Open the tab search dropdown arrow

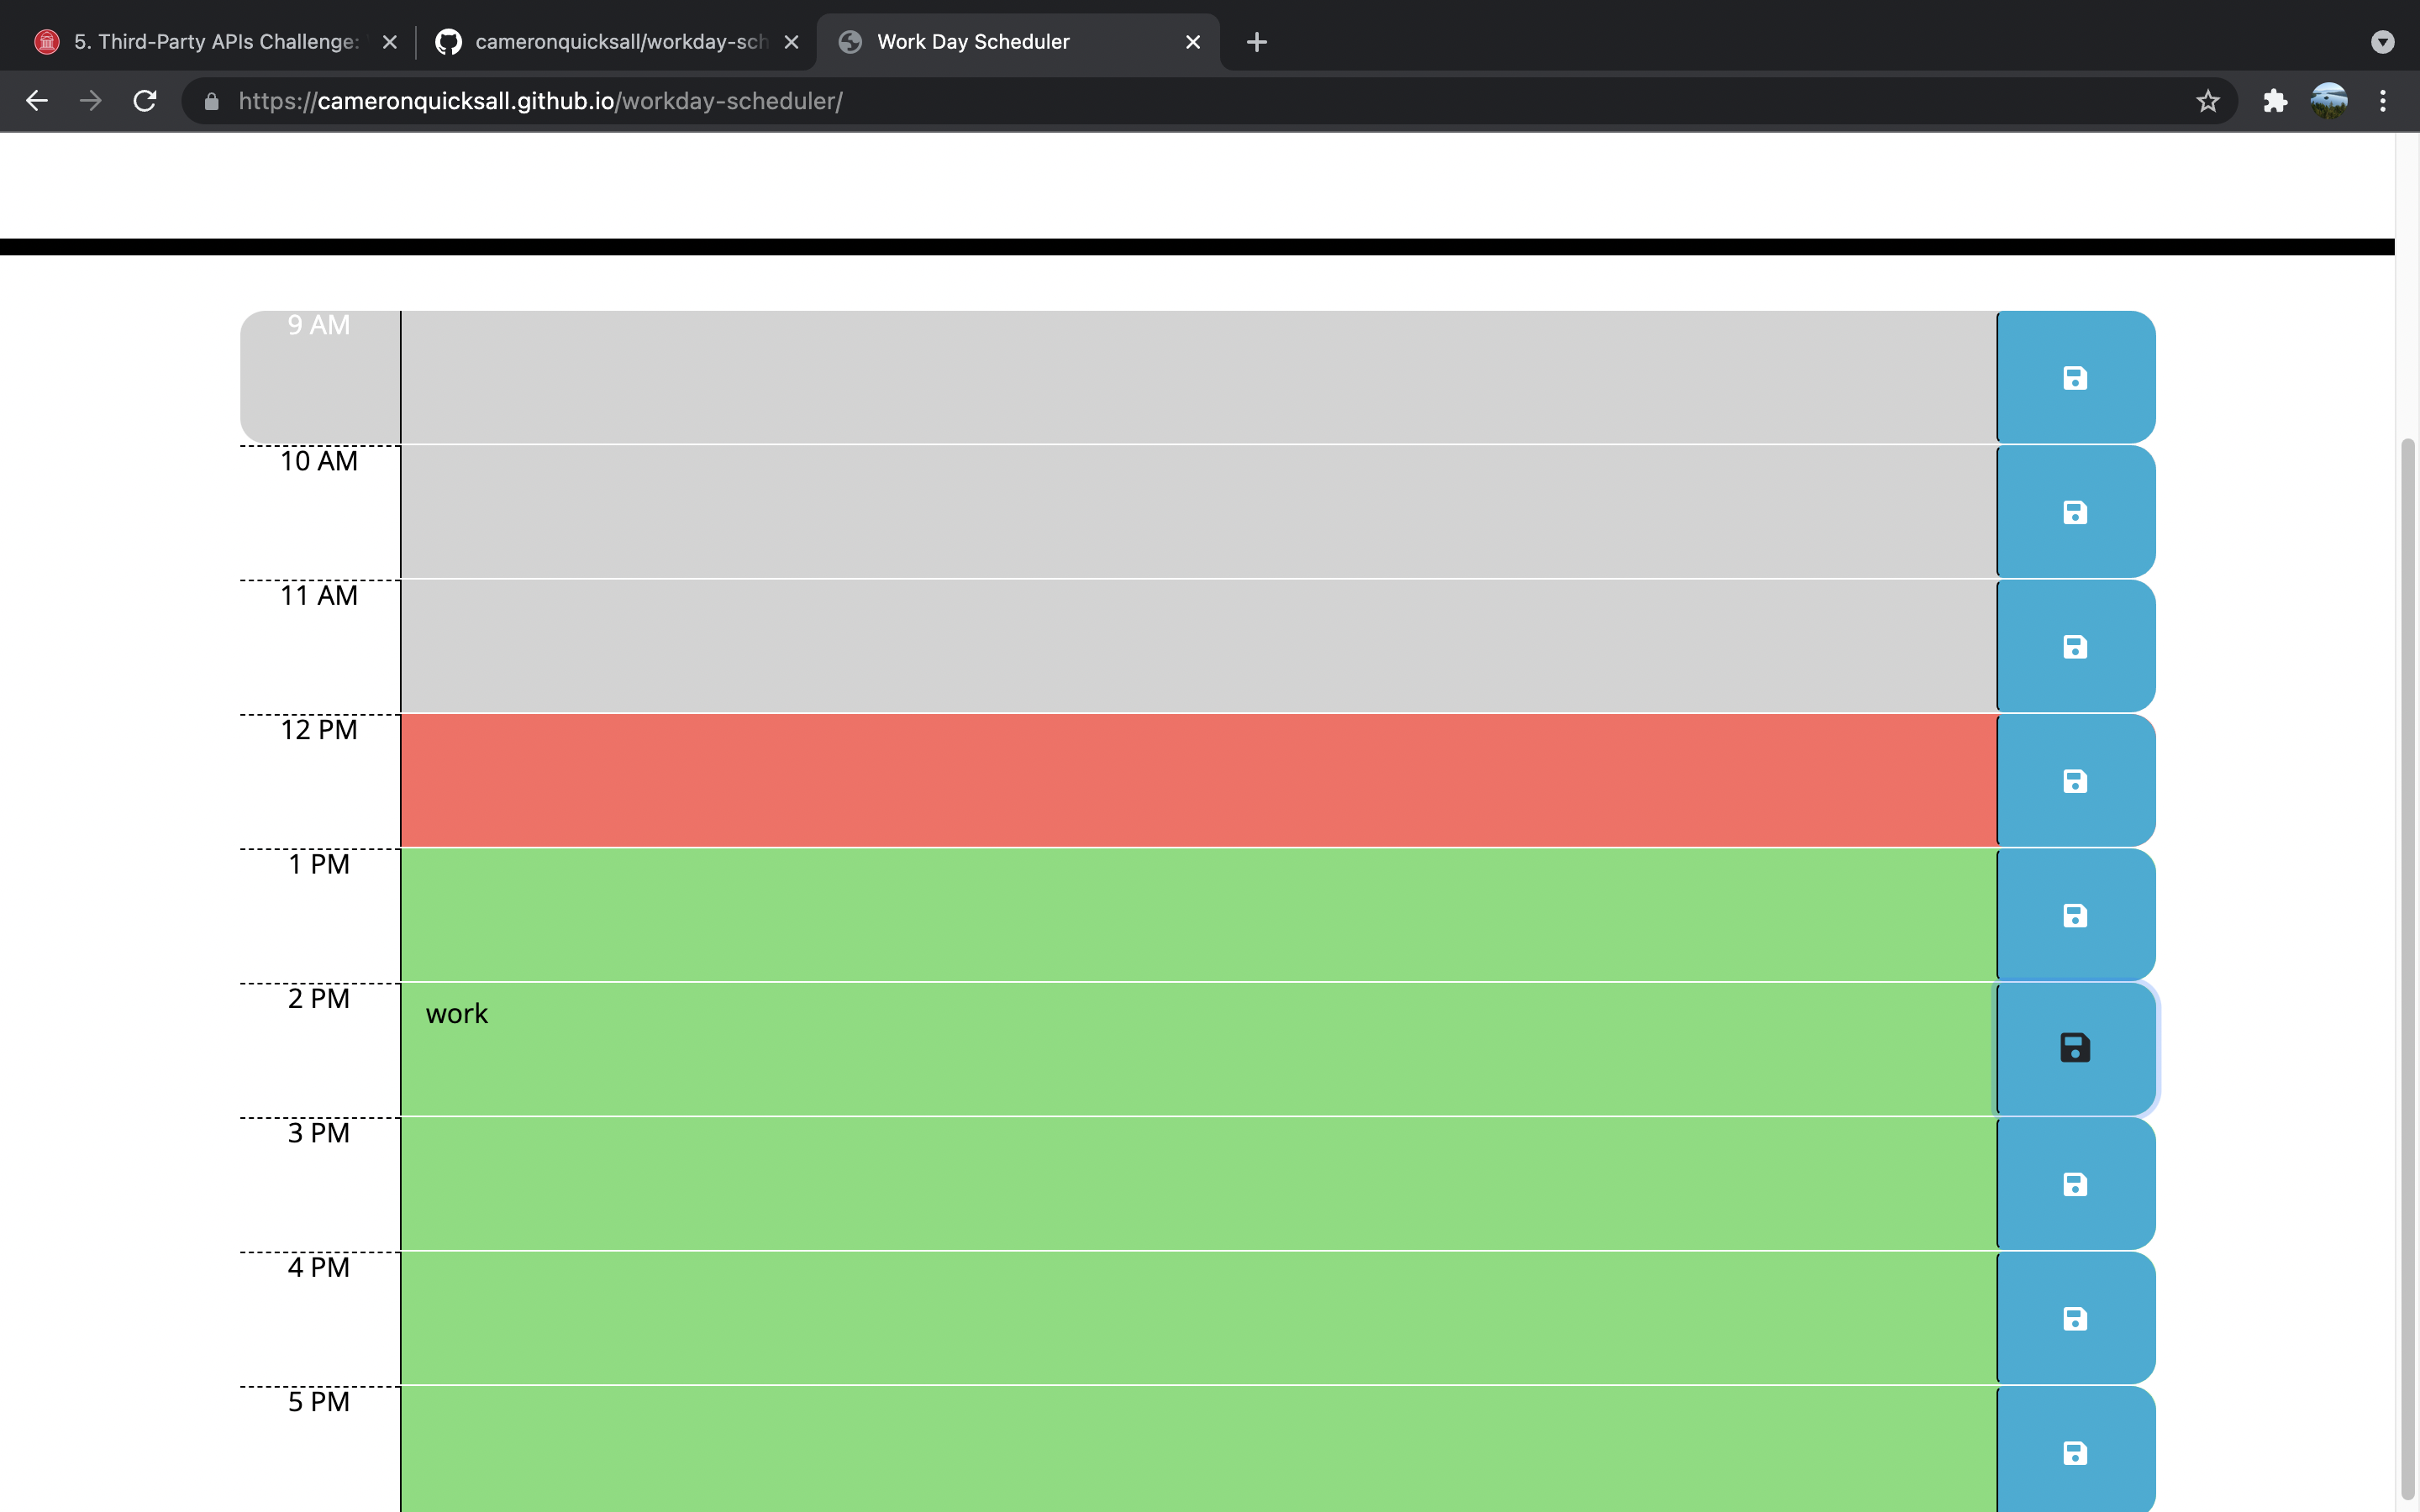click(2383, 42)
